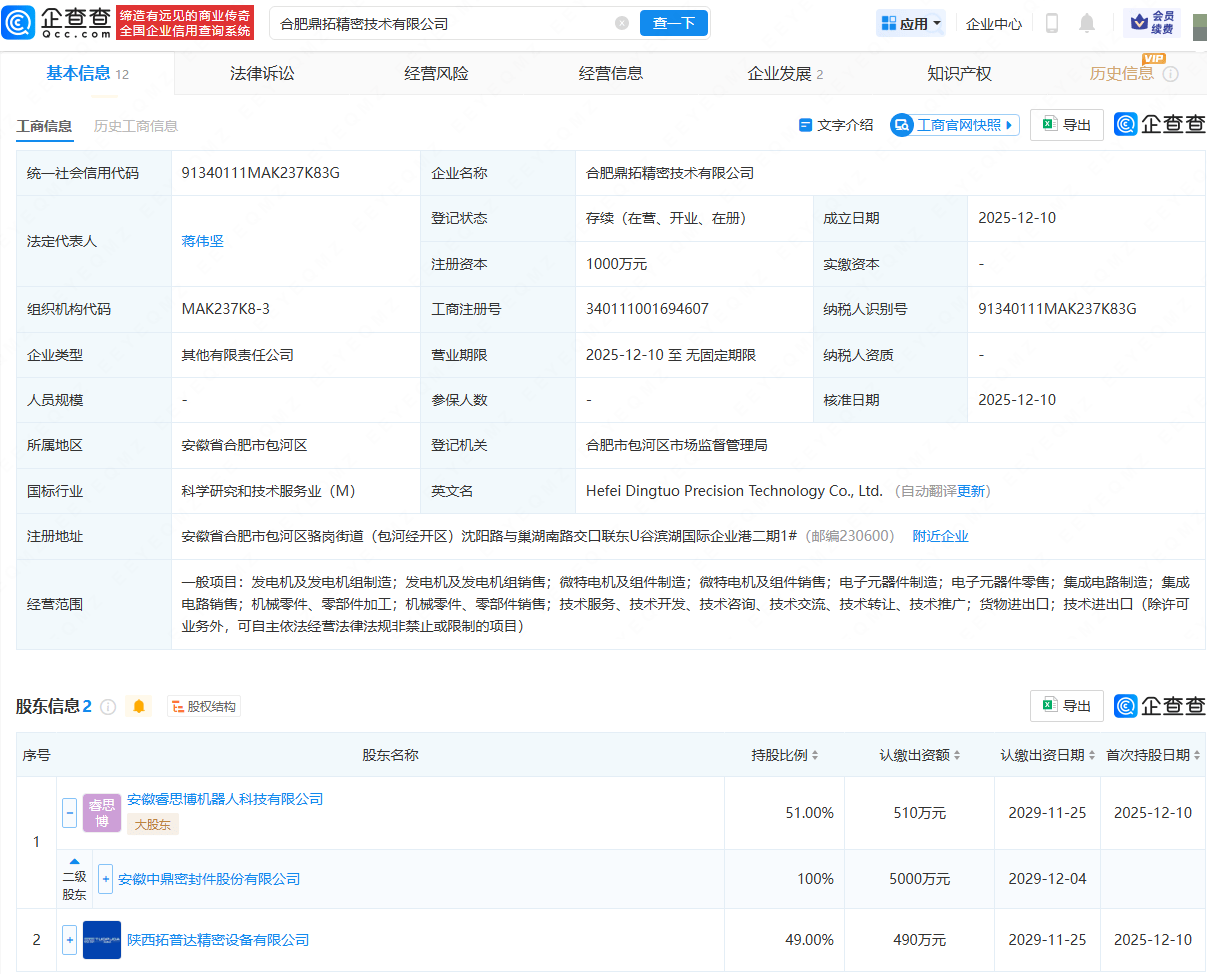Clear the search box with X icon
The height and width of the screenshot is (974, 1207).
[x=622, y=23]
